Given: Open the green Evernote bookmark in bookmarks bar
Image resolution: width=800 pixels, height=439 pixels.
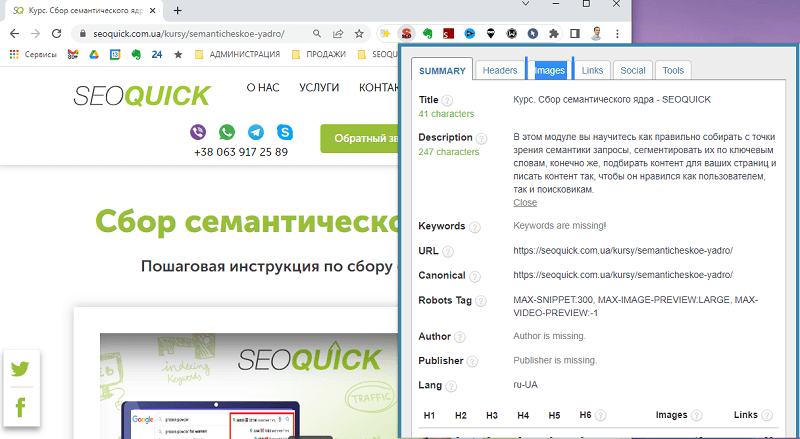Looking at the screenshot, I should pos(136,54).
